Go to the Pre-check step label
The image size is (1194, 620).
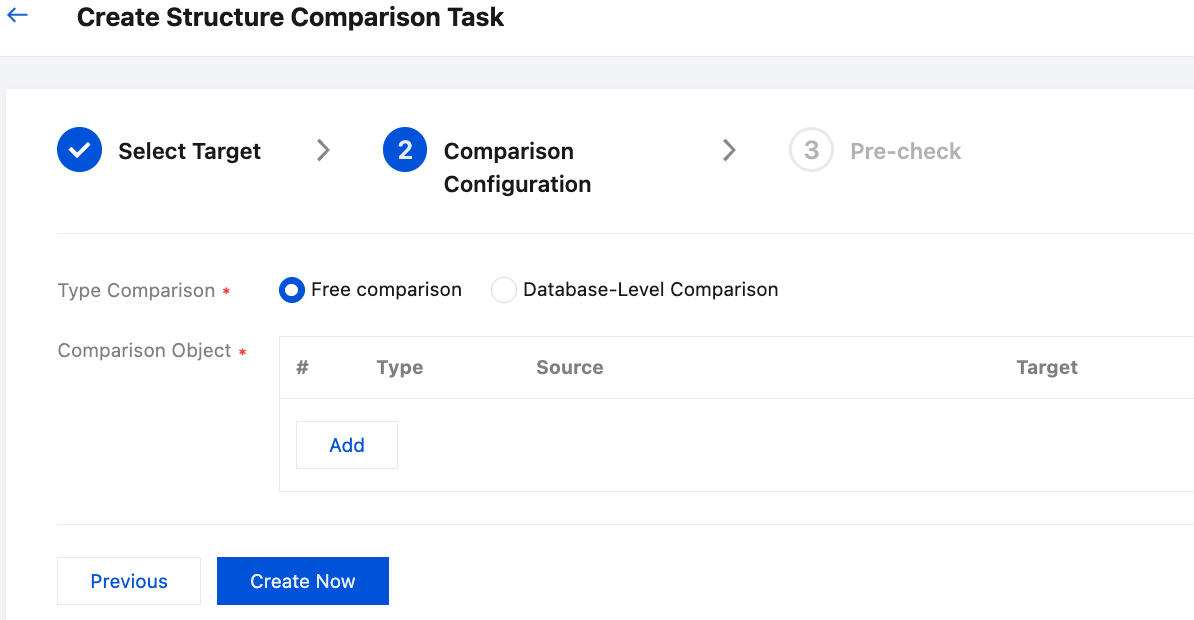pyautogui.click(x=905, y=151)
